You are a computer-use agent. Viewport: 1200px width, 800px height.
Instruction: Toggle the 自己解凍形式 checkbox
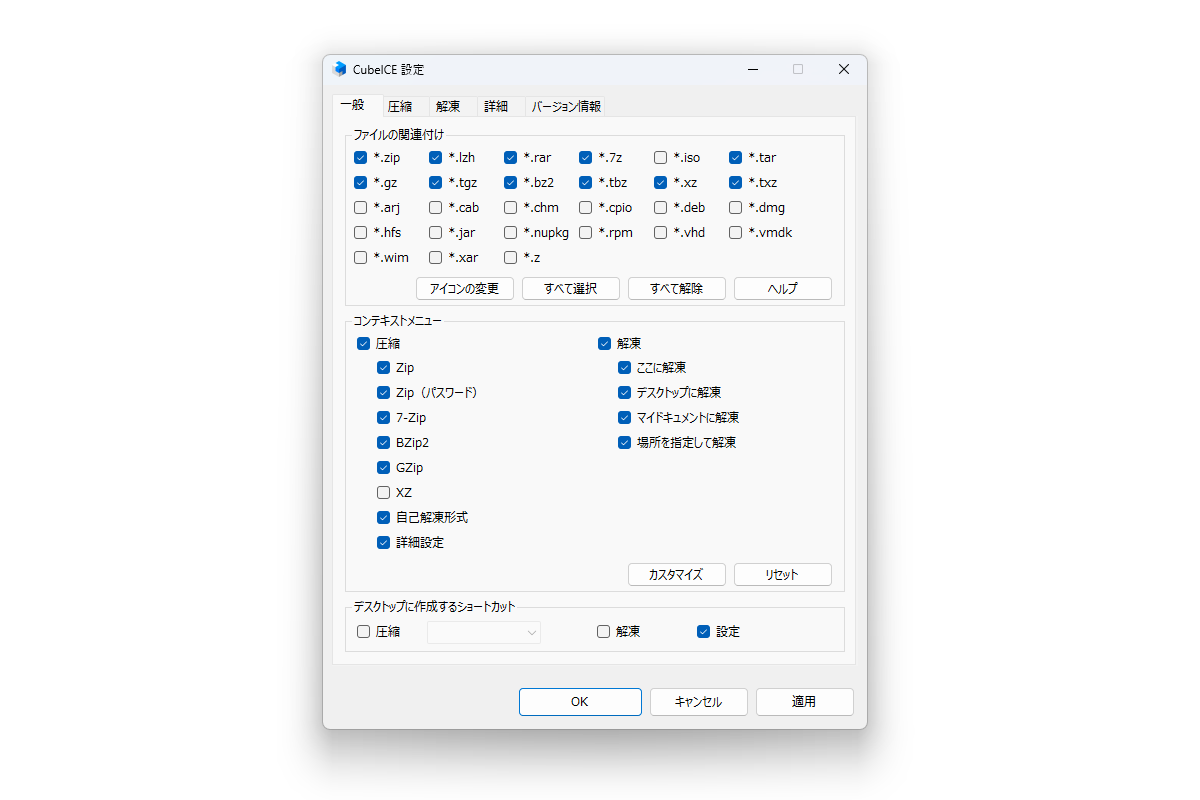click(383, 518)
